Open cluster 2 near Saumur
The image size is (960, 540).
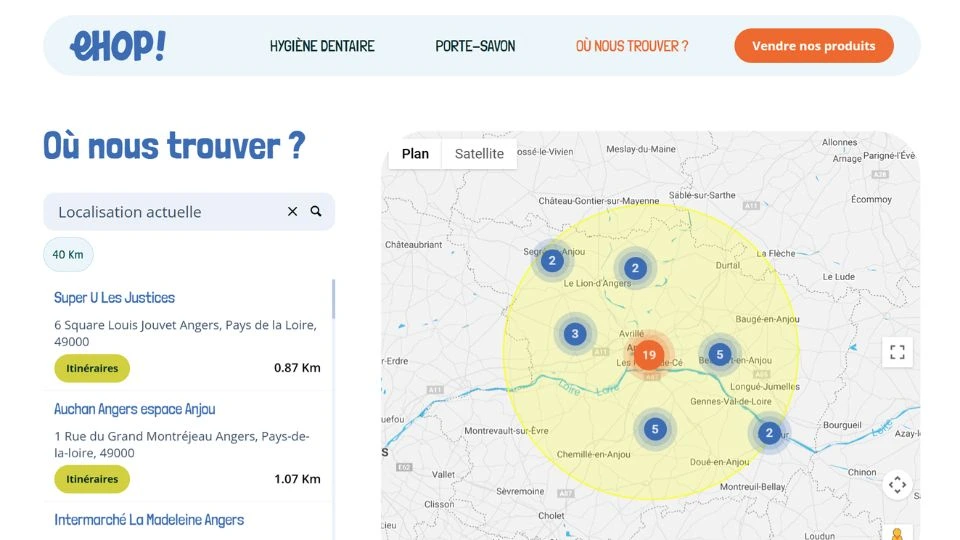[x=769, y=433]
